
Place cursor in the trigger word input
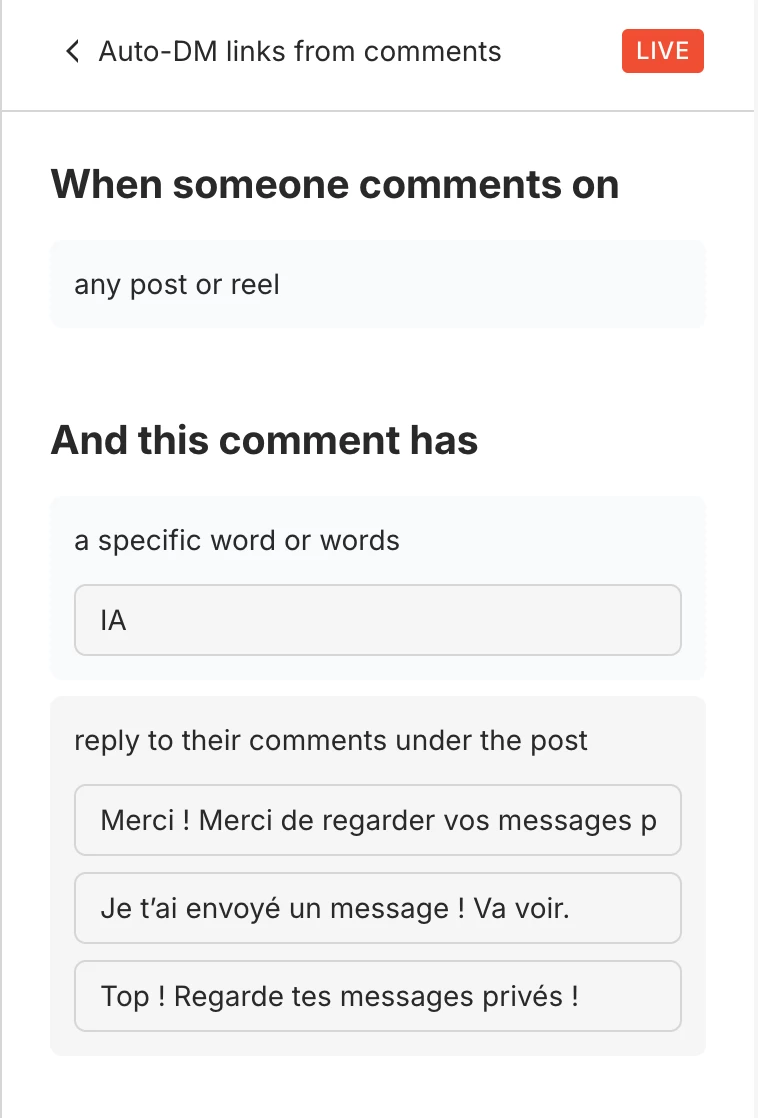pyautogui.click(x=378, y=621)
